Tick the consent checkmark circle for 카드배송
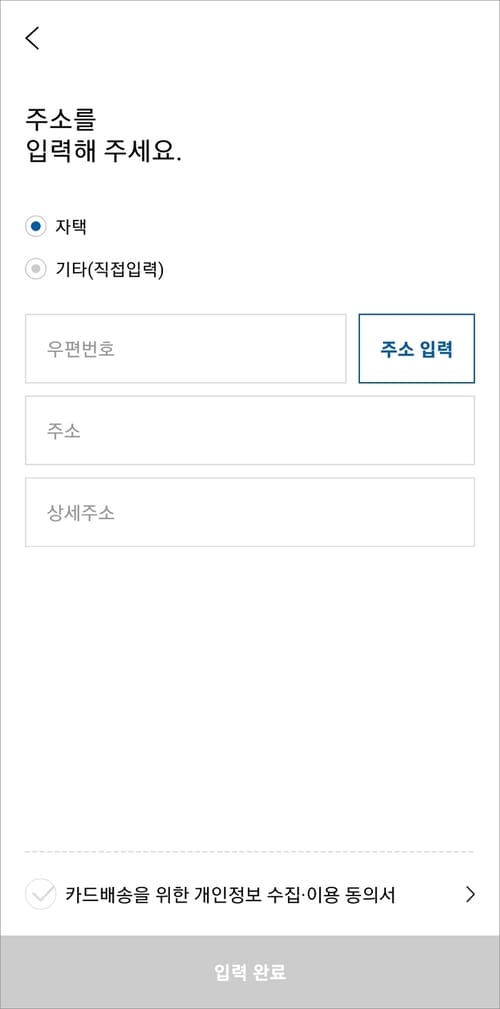 (41, 894)
